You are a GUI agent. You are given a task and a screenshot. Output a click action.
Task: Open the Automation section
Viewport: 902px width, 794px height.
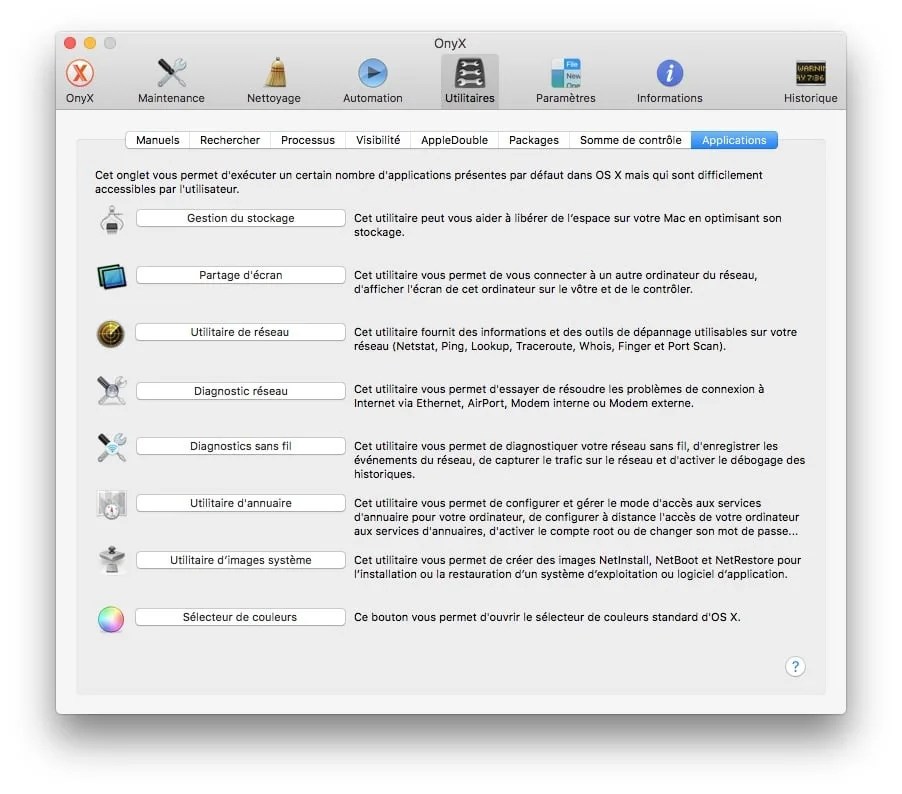tap(373, 81)
